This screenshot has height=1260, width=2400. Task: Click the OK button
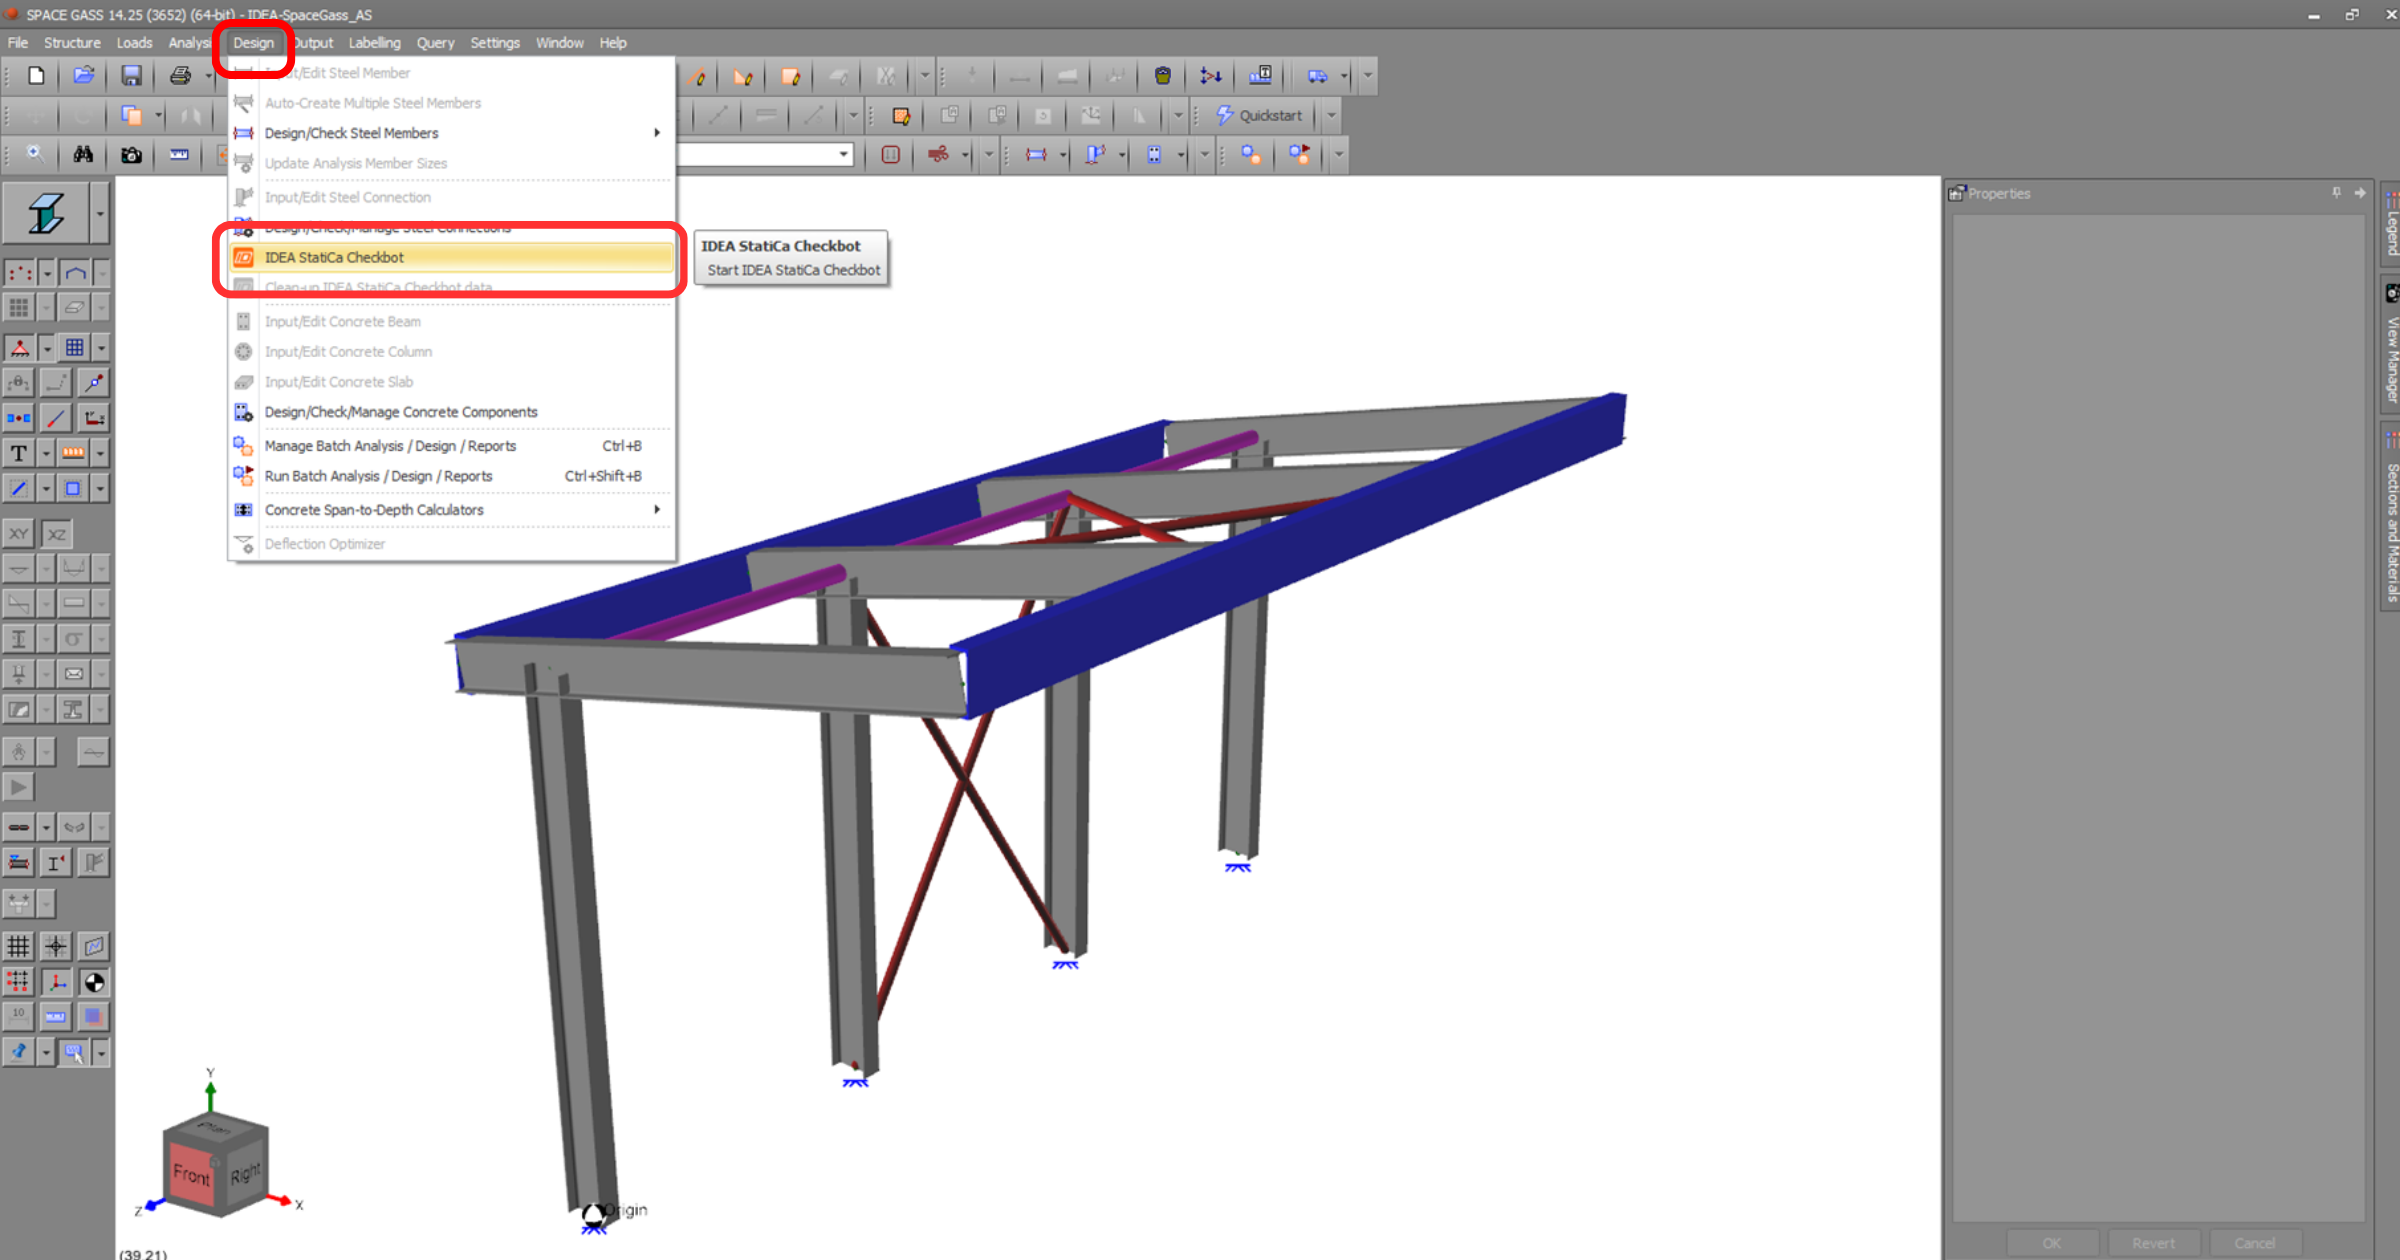2051,1242
